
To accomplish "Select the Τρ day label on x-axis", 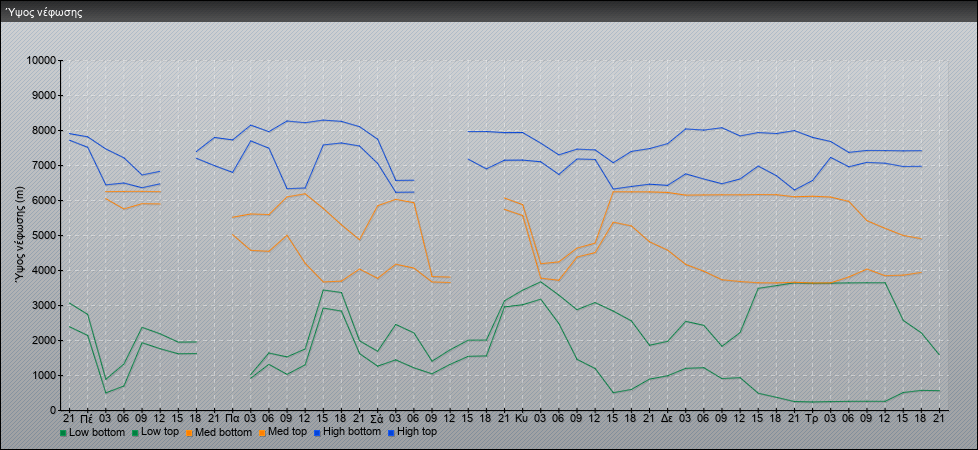I will coord(812,417).
